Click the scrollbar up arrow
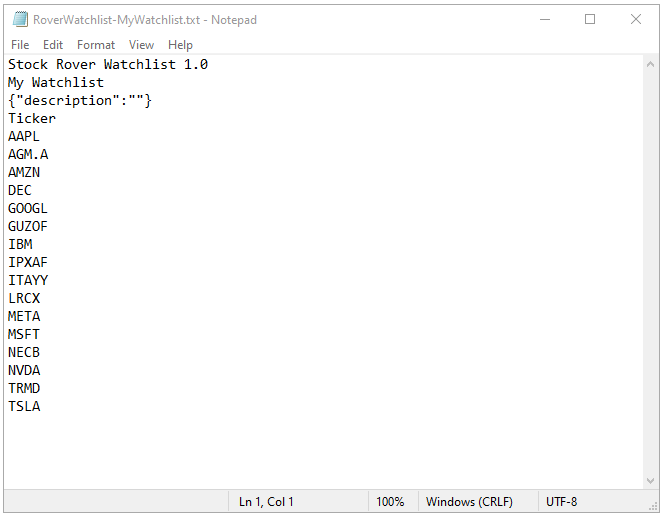Screen dimensions: 664x519 (650, 65)
